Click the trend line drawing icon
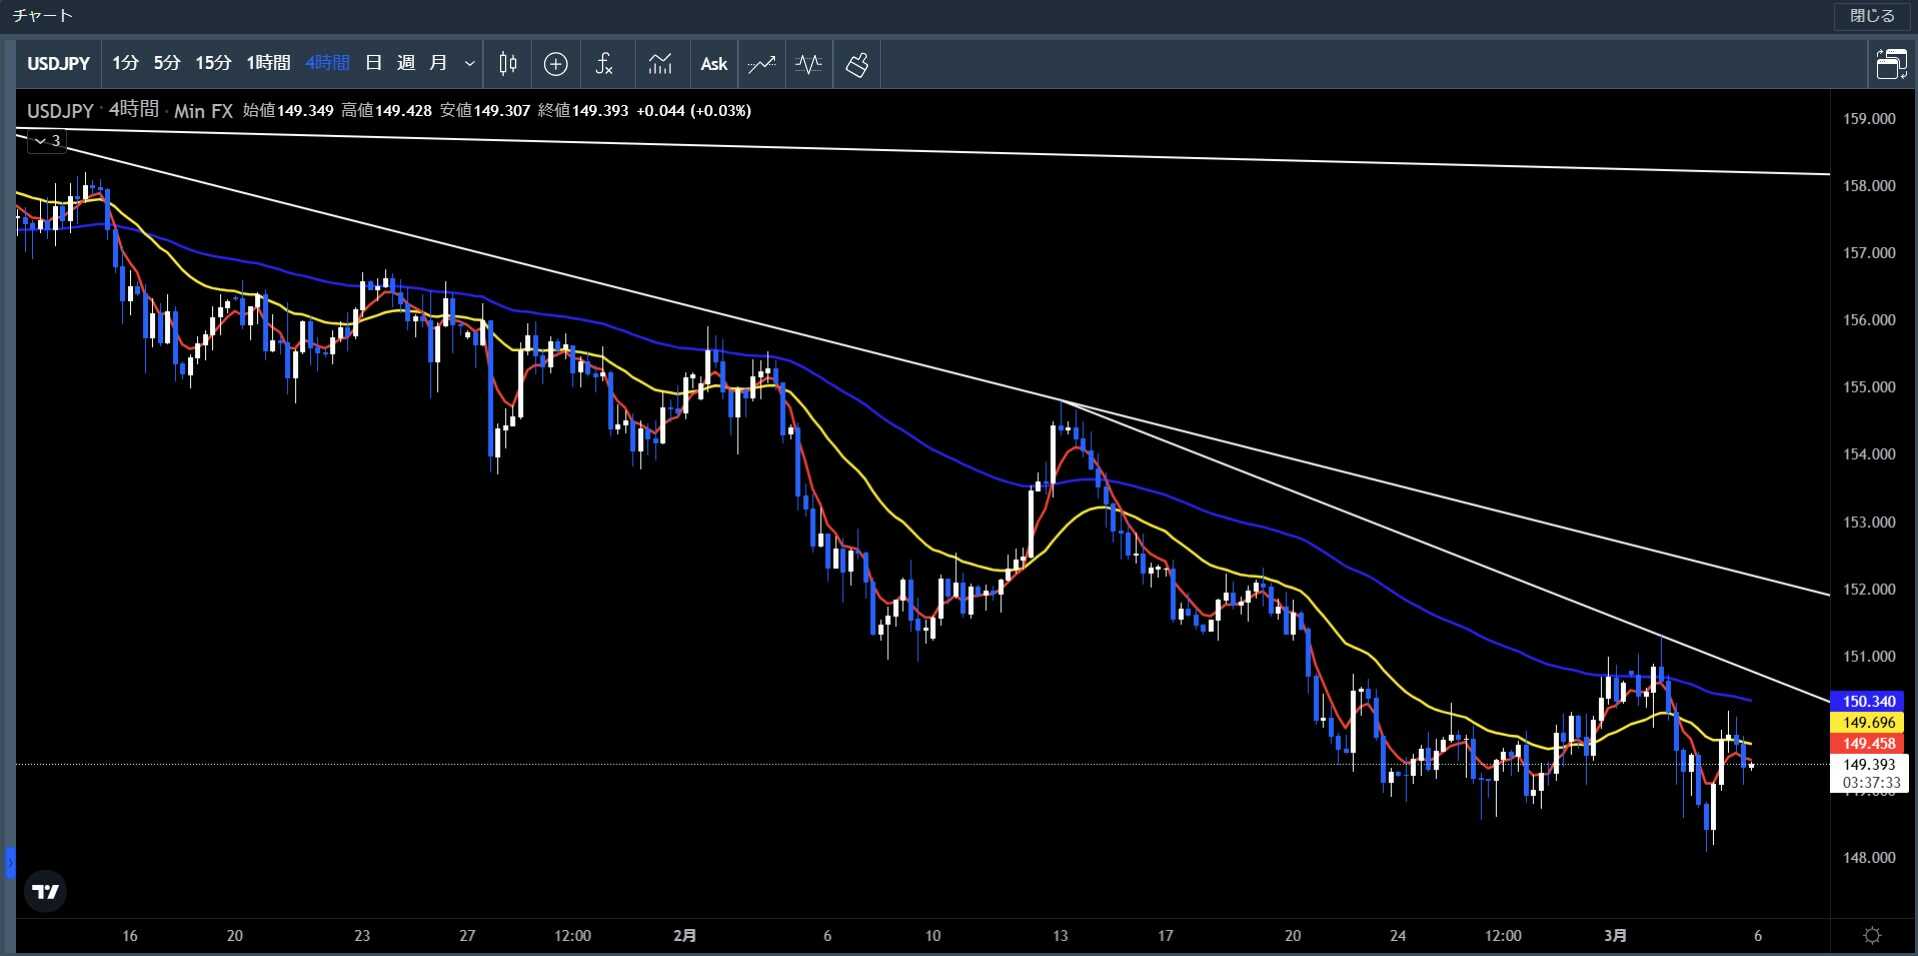The image size is (1918, 956). click(762, 64)
